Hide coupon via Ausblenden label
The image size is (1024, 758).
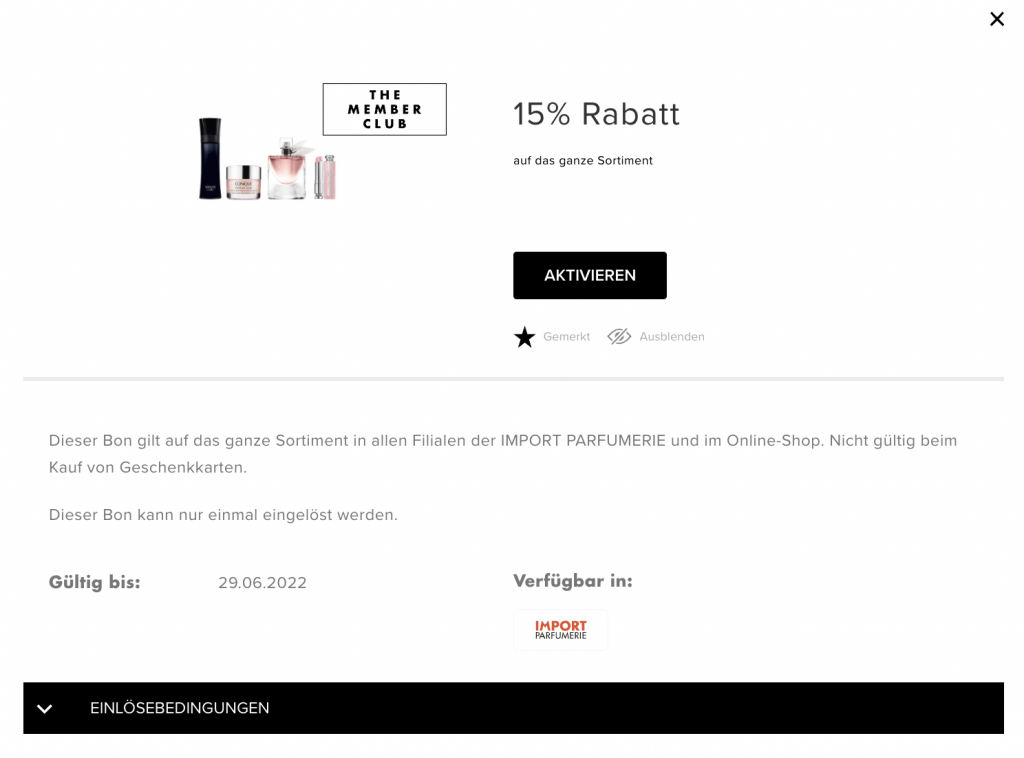click(x=672, y=337)
